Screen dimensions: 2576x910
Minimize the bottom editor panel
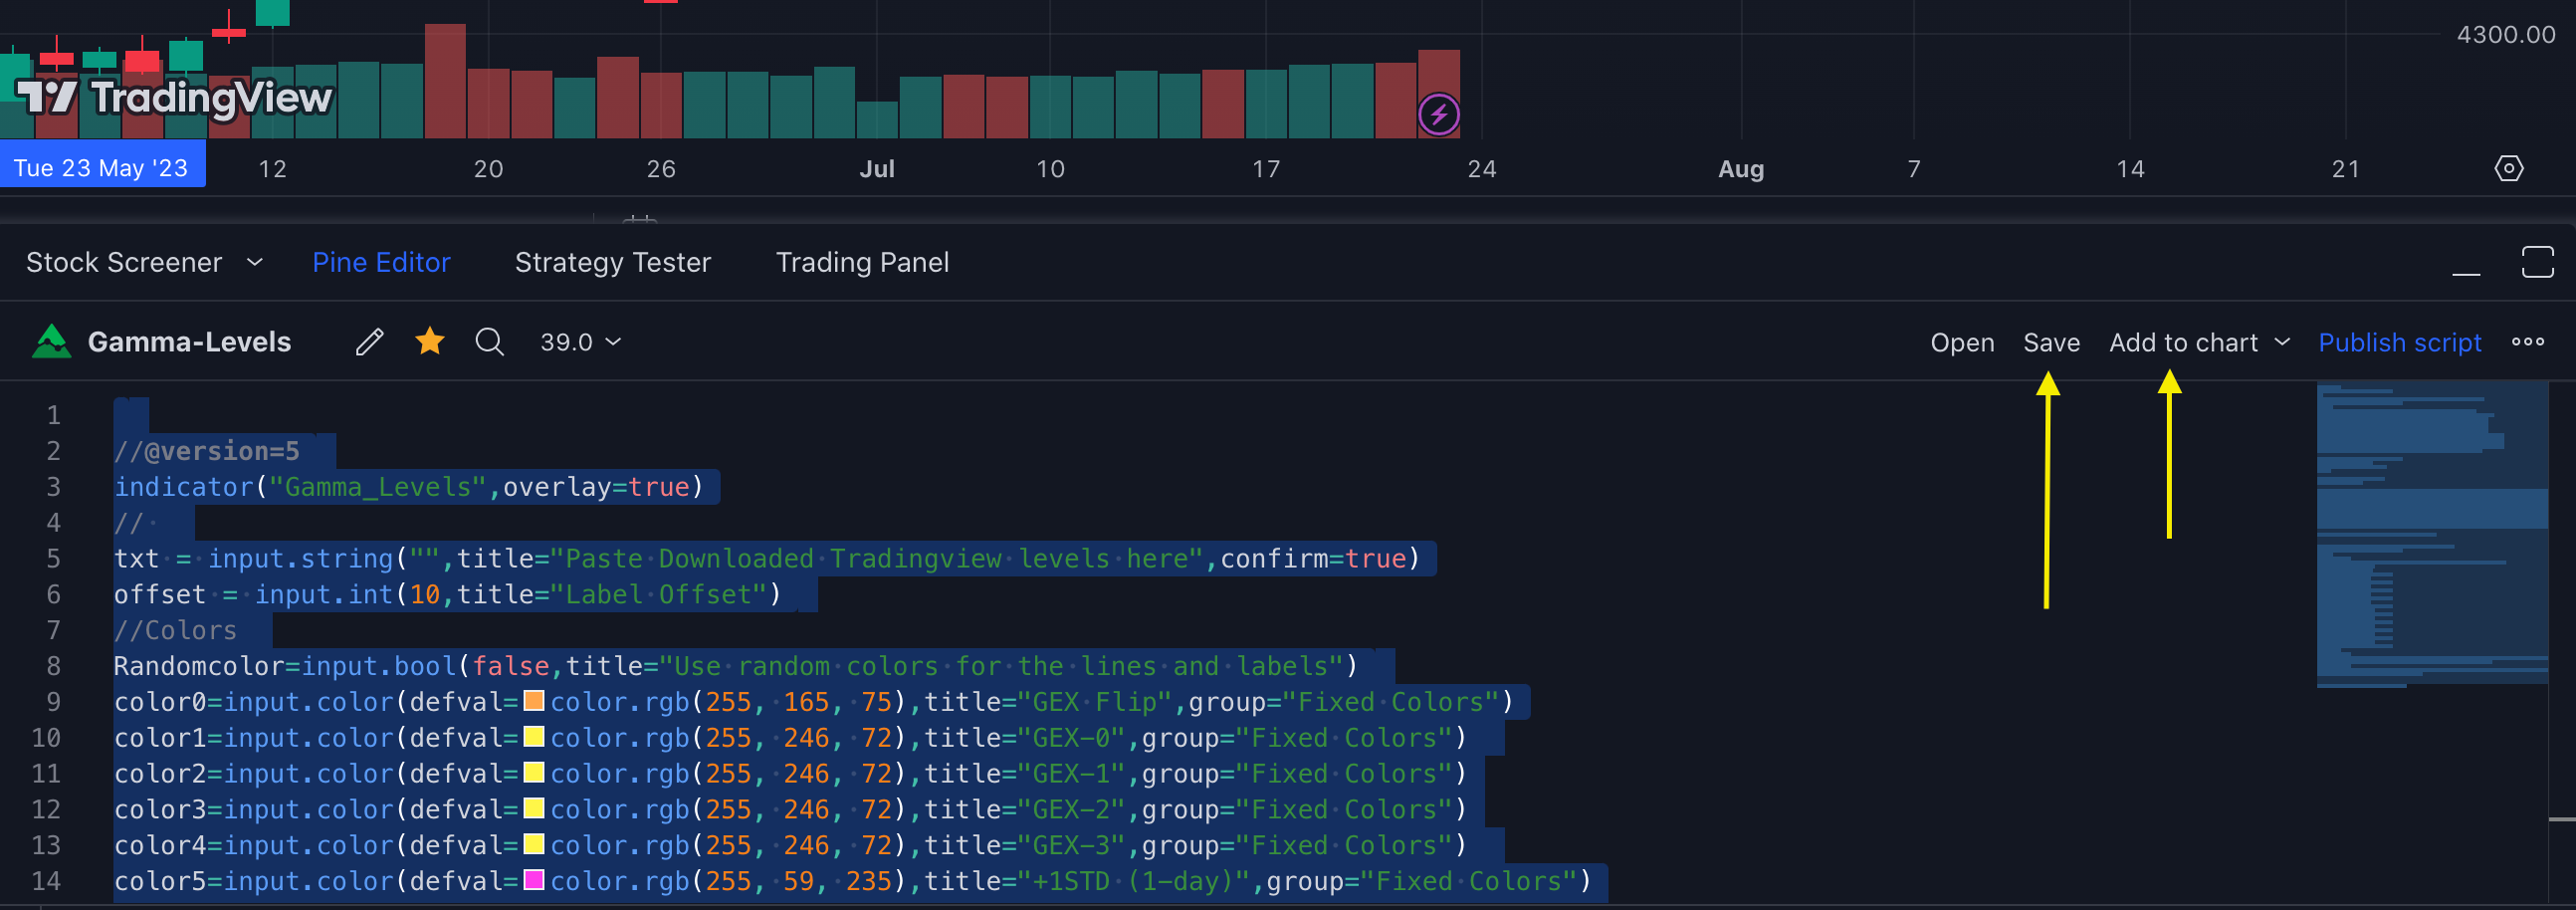pyautogui.click(x=2466, y=264)
